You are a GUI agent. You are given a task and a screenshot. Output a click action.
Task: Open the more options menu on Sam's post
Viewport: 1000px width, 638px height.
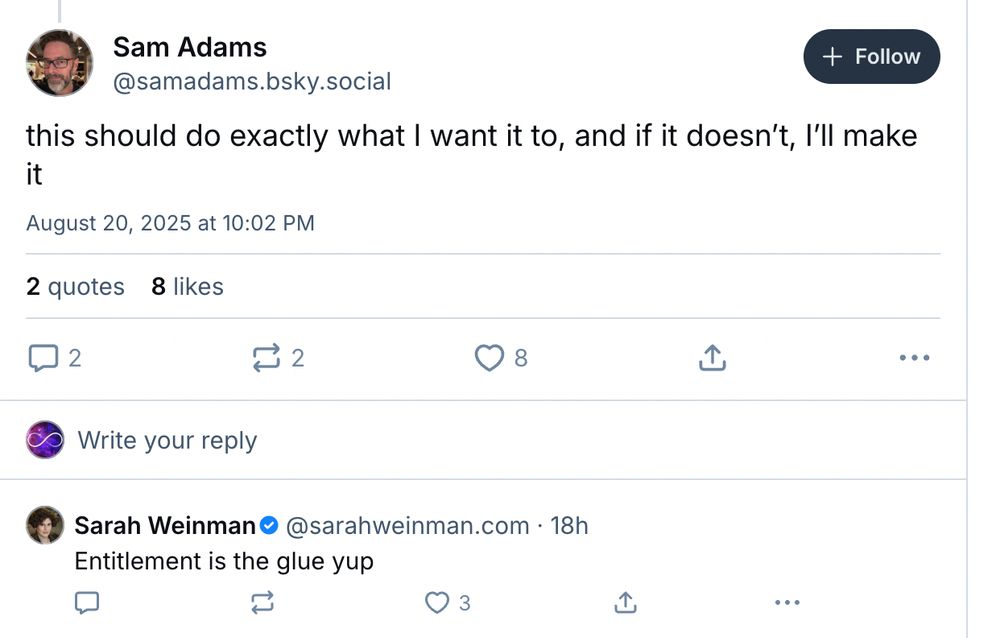tap(914, 357)
